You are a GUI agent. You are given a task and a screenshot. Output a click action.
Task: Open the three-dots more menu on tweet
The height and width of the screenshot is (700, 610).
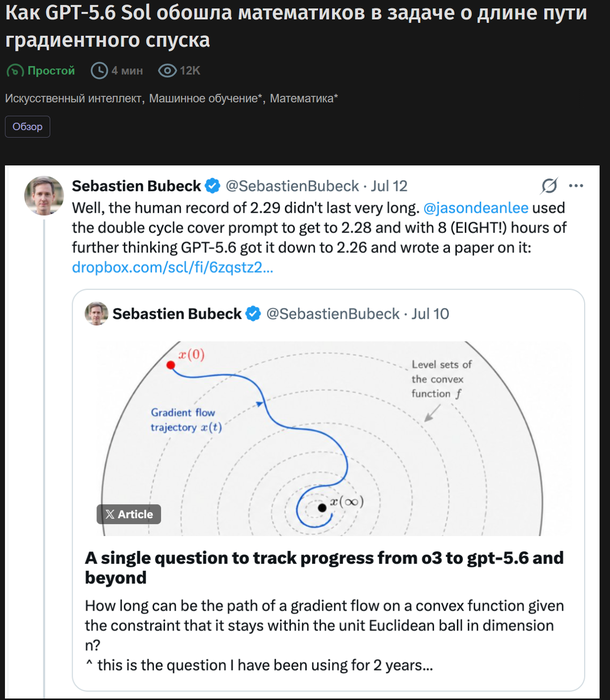pos(576,186)
